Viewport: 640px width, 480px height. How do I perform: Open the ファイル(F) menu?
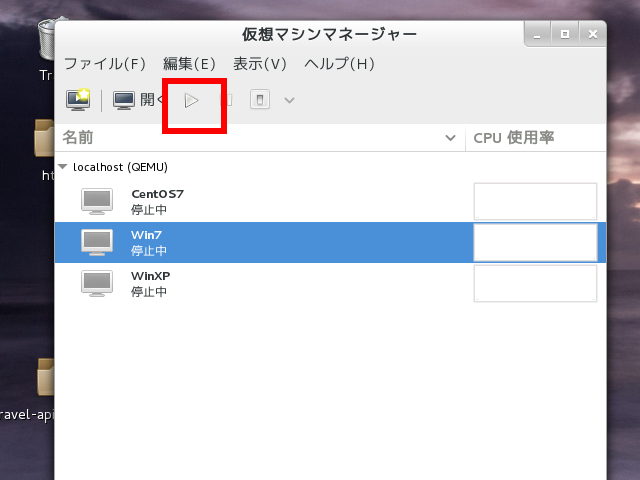(105, 64)
